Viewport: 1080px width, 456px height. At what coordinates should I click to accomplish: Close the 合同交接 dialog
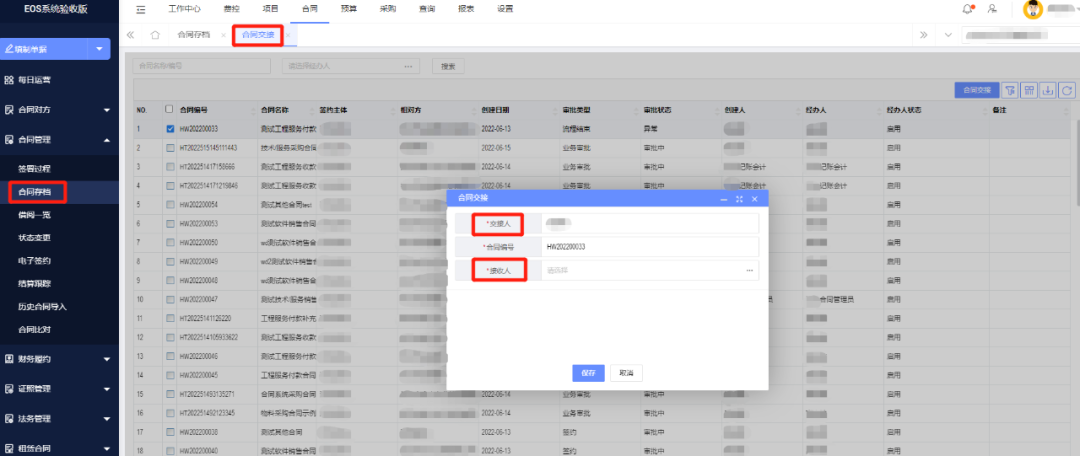(754, 198)
